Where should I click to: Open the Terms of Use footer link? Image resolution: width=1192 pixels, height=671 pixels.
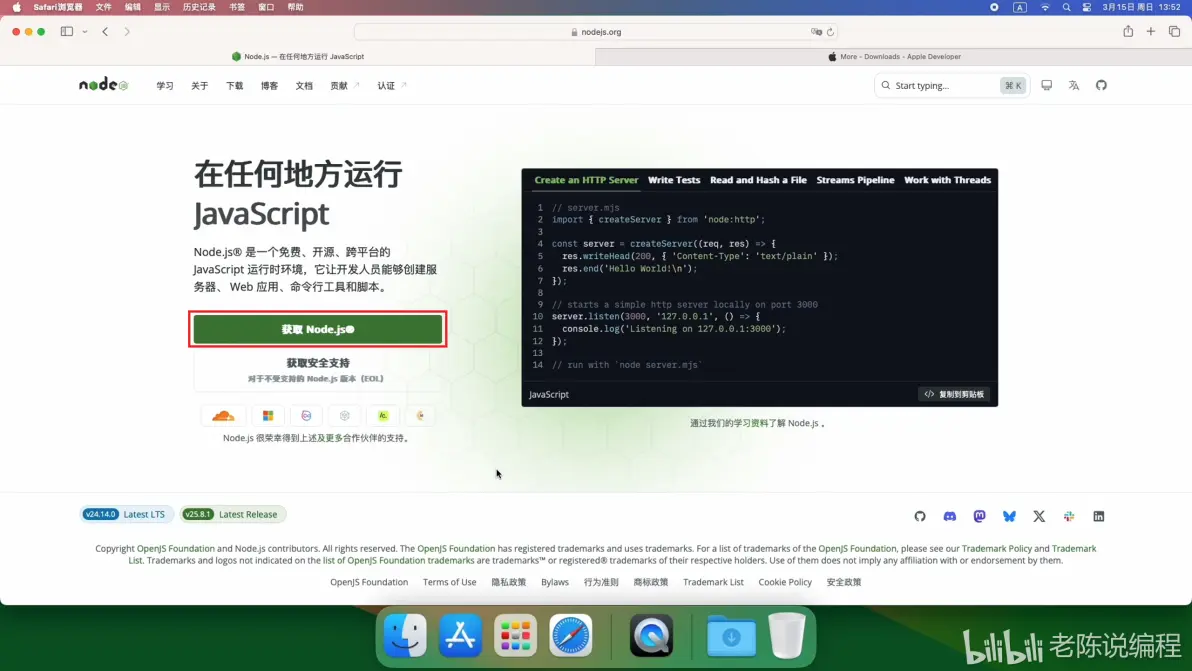click(x=449, y=582)
